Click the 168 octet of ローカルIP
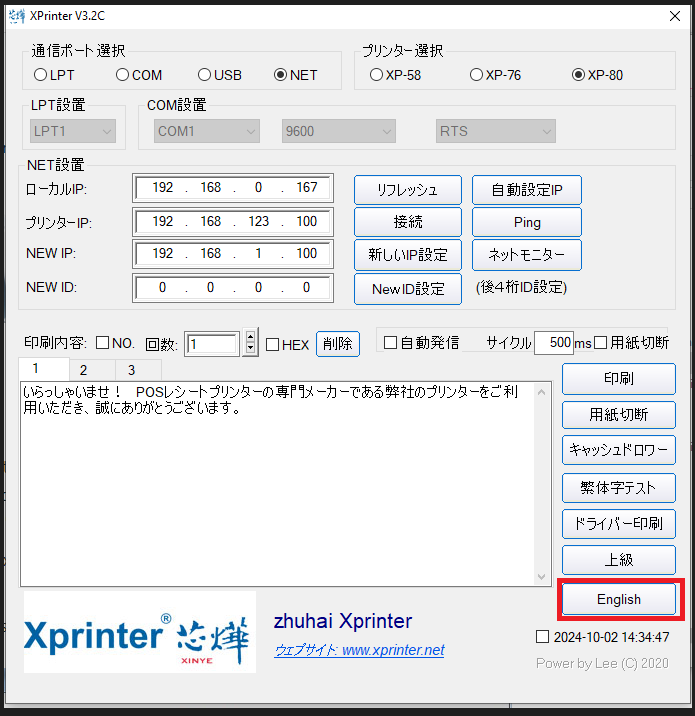The height and width of the screenshot is (716, 695). point(210,187)
